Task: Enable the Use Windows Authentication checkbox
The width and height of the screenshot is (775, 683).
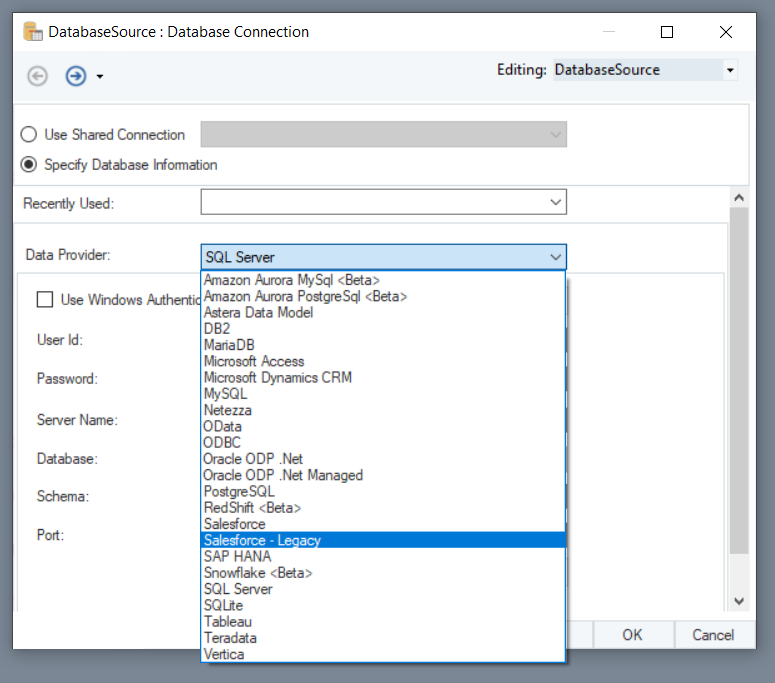Action: pyautogui.click(x=45, y=299)
